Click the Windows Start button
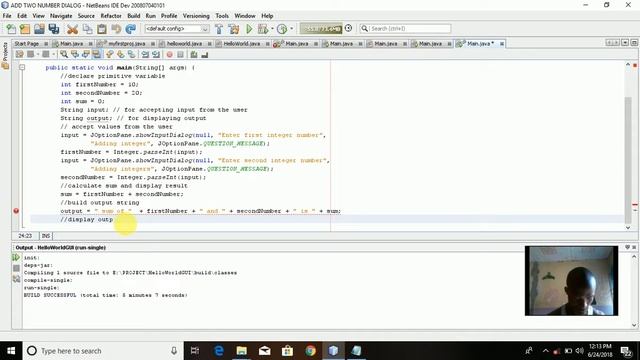The image size is (640, 360). pyautogui.click(x=11, y=351)
